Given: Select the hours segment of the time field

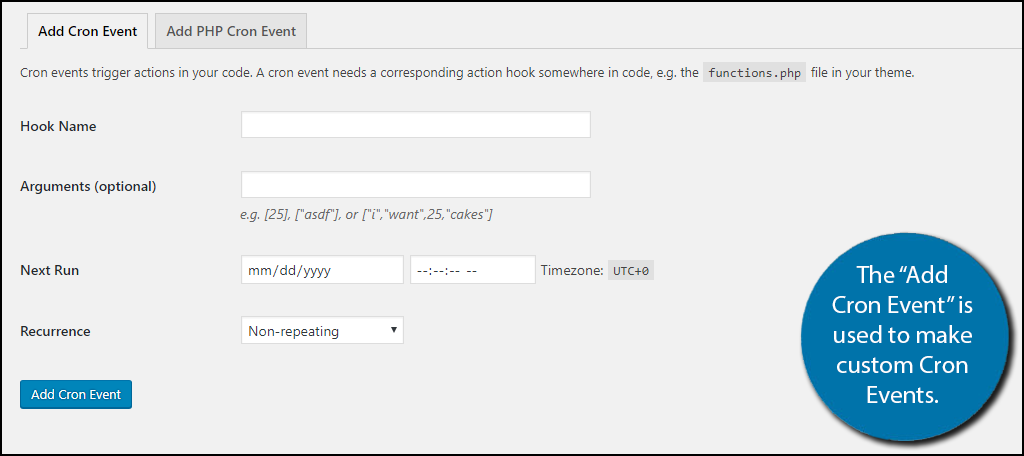Looking at the screenshot, I should 422,270.
